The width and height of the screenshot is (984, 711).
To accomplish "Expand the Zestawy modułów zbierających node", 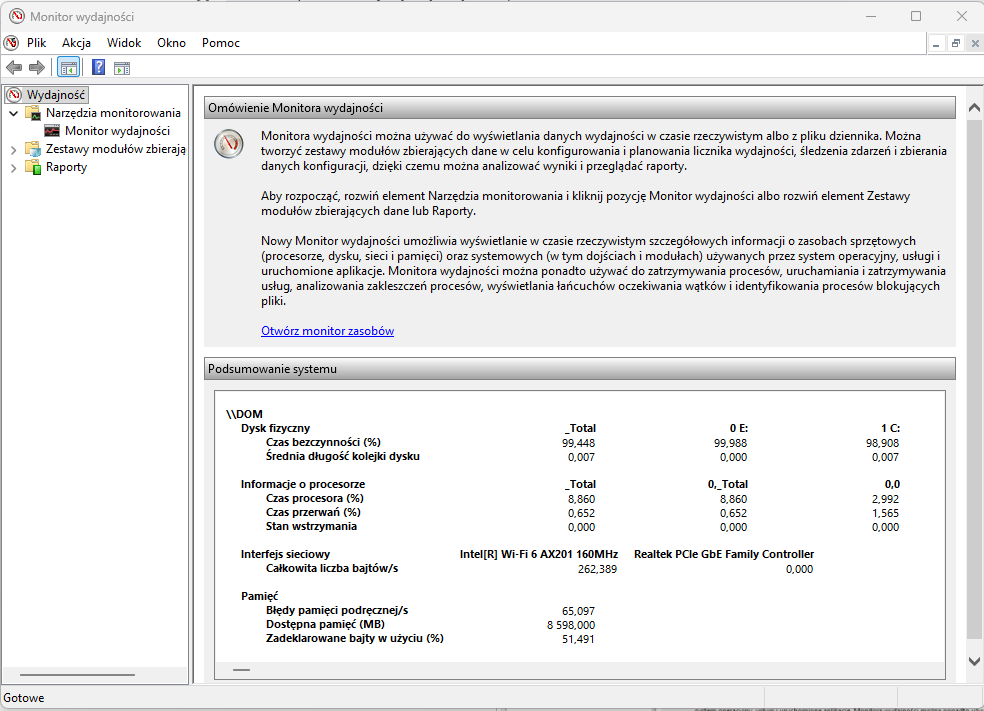I will click(x=13, y=149).
